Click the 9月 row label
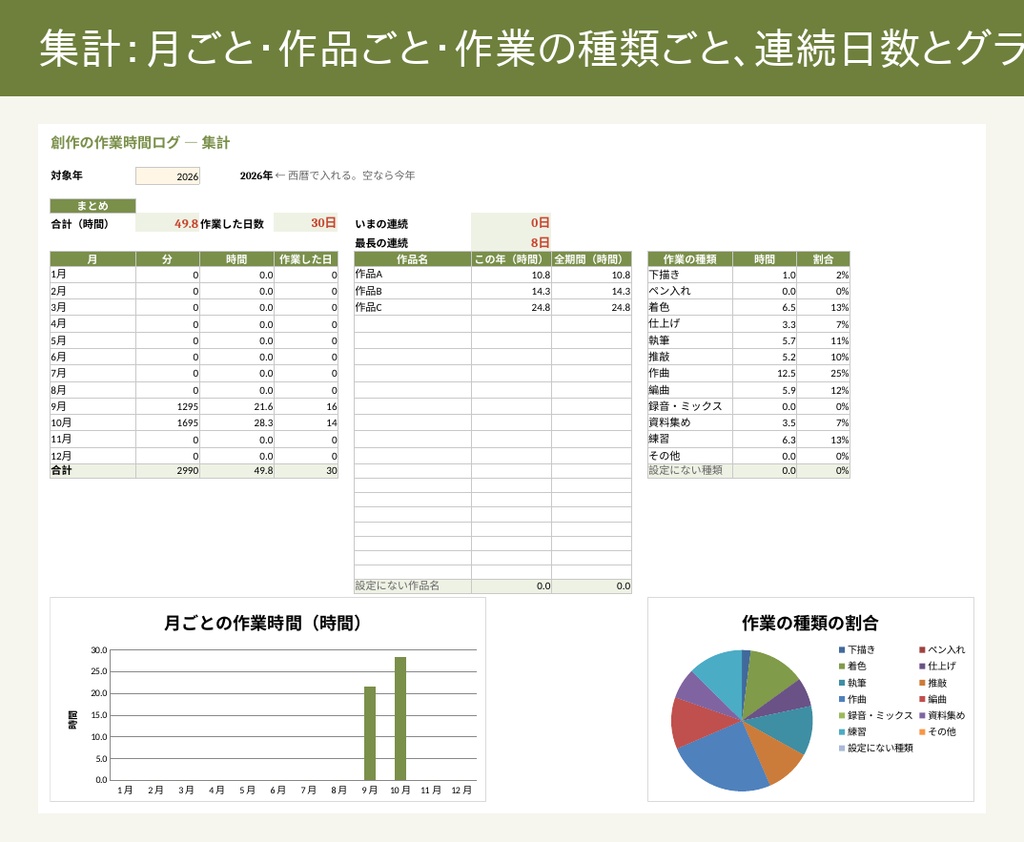The height and width of the screenshot is (842, 1024). click(93, 406)
